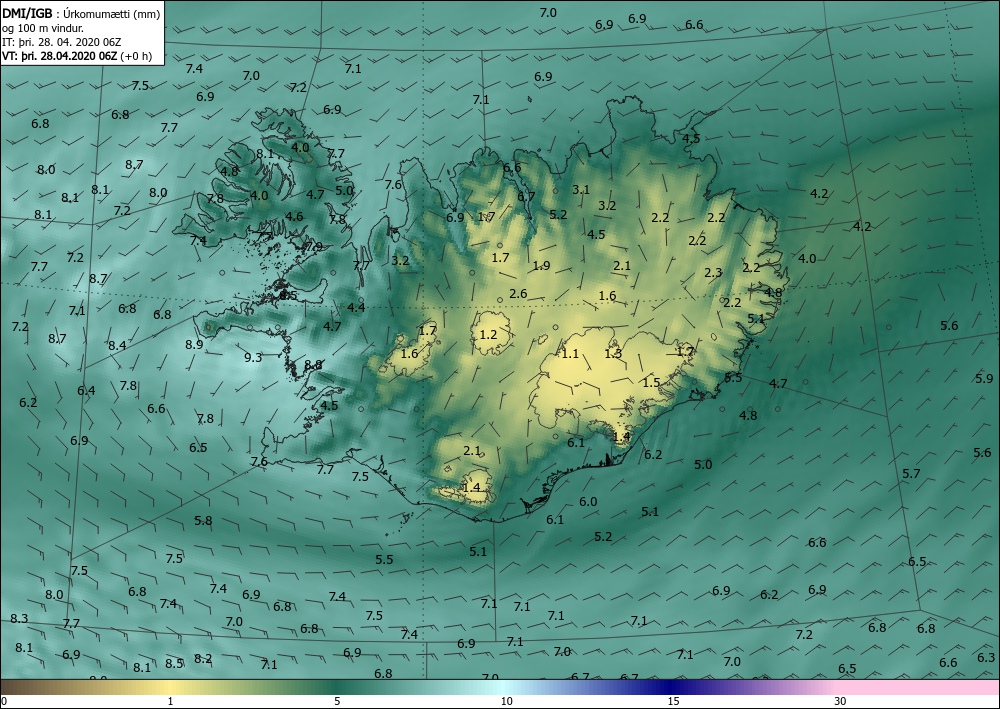The width and height of the screenshot is (1000, 709).
Task: Click the 4.4 value near the dotted latitude line
Action: point(356,307)
